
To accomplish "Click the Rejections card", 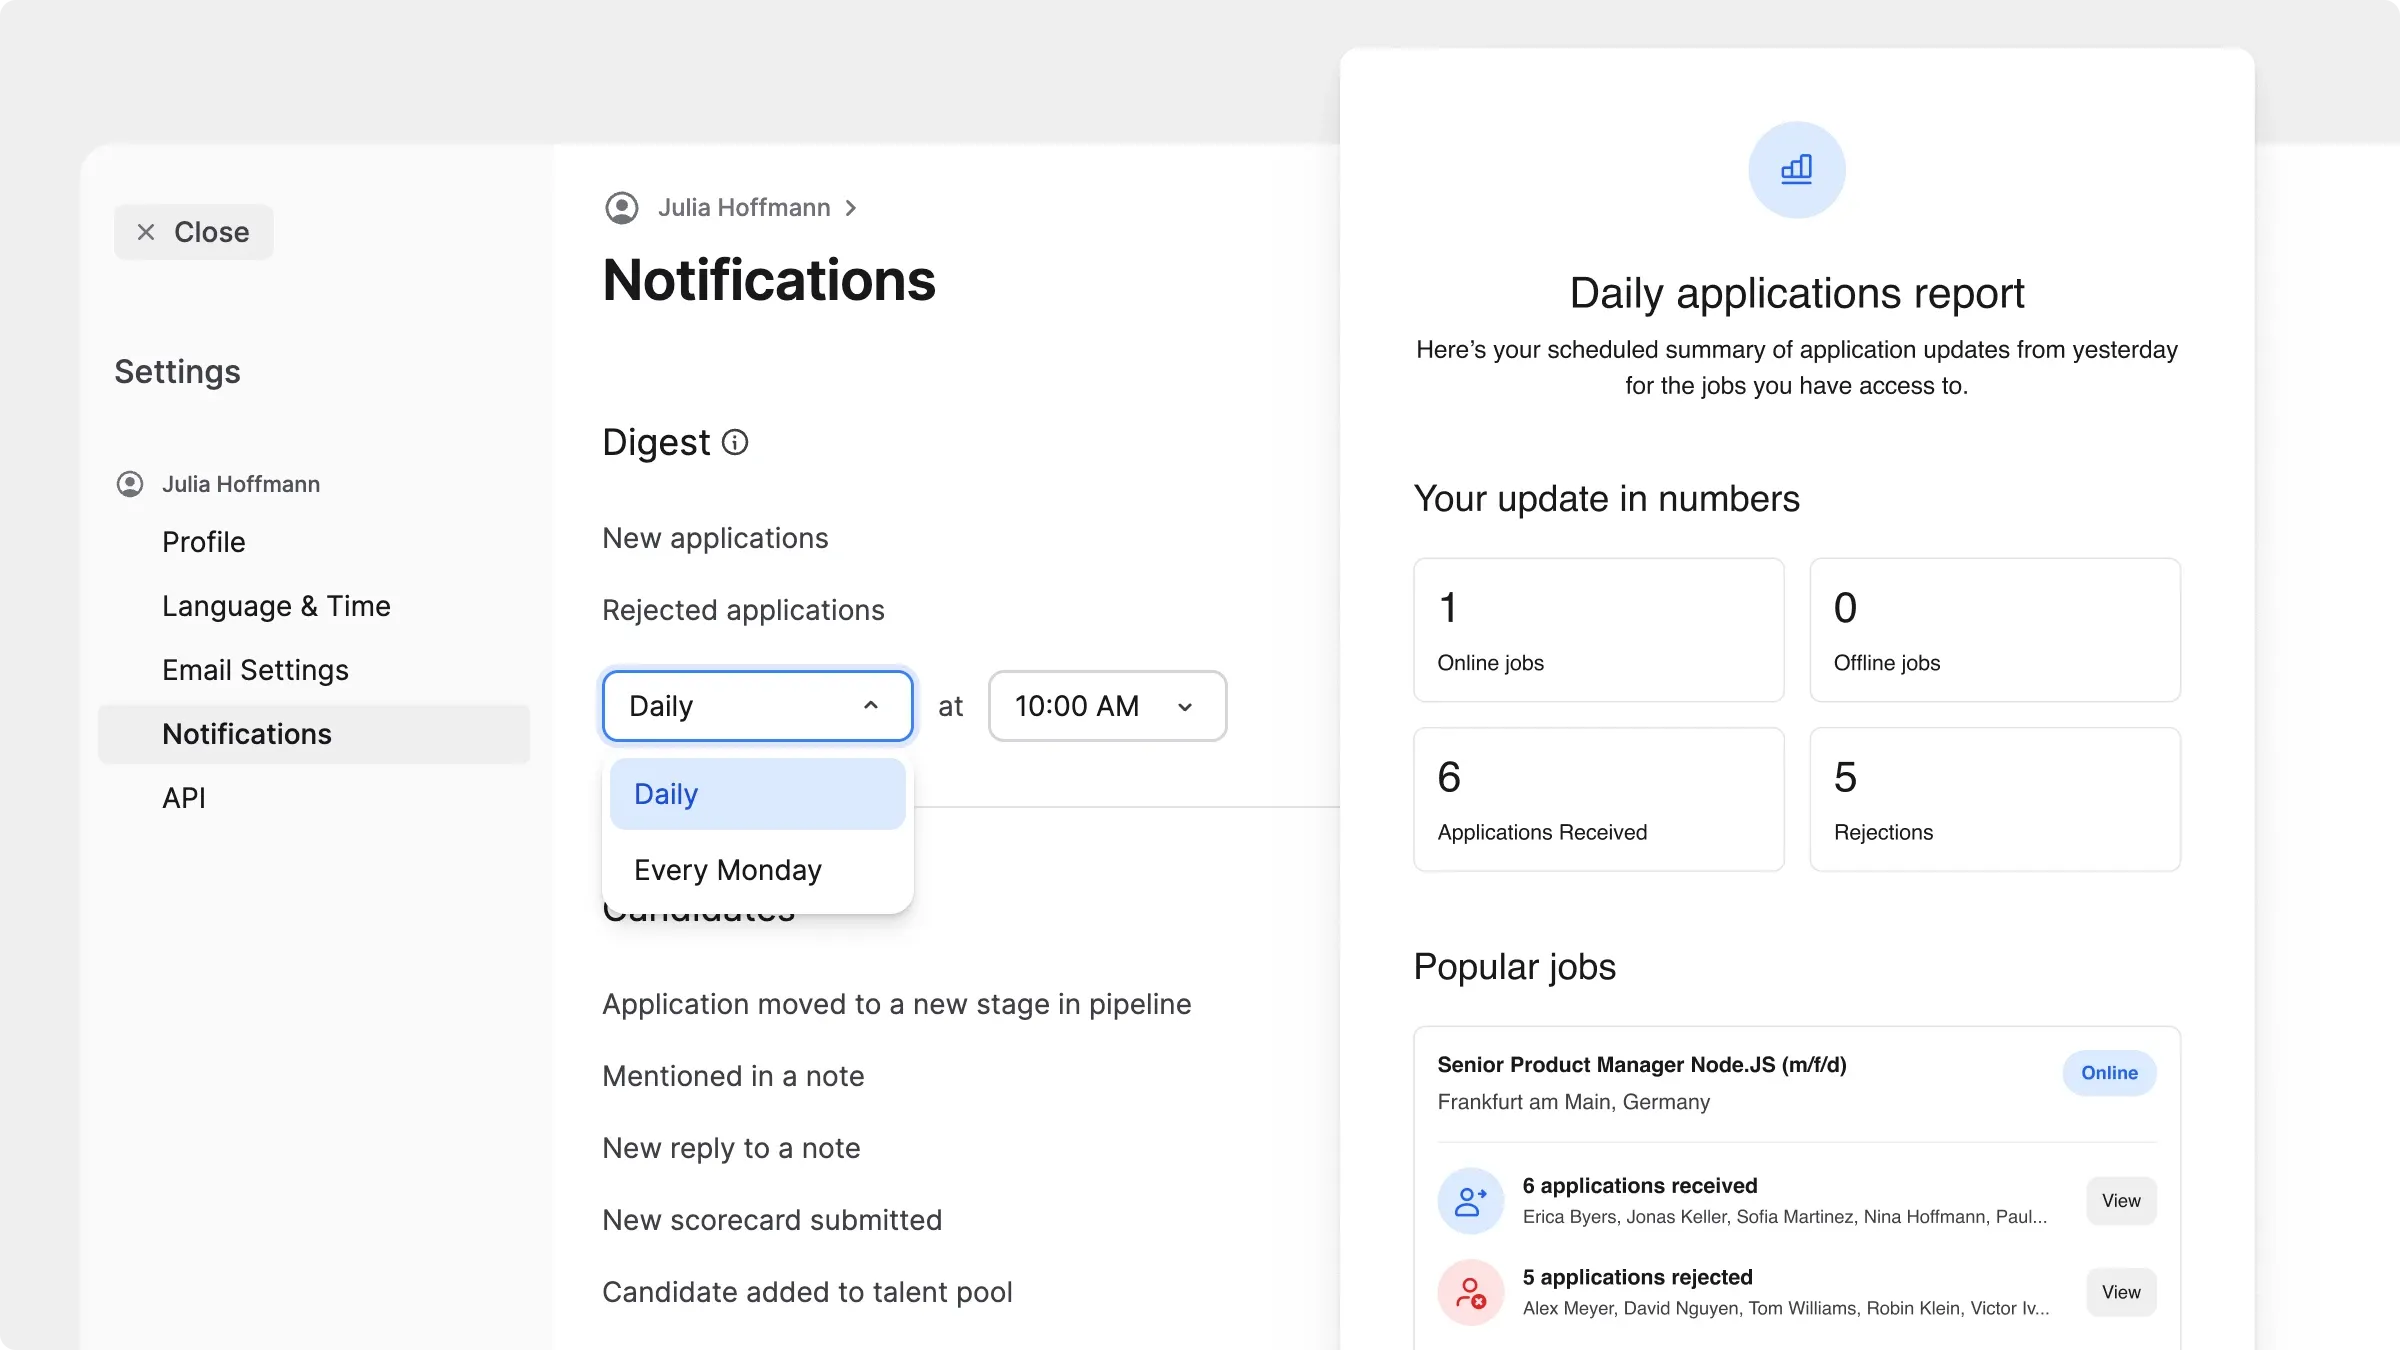I will (x=1995, y=799).
